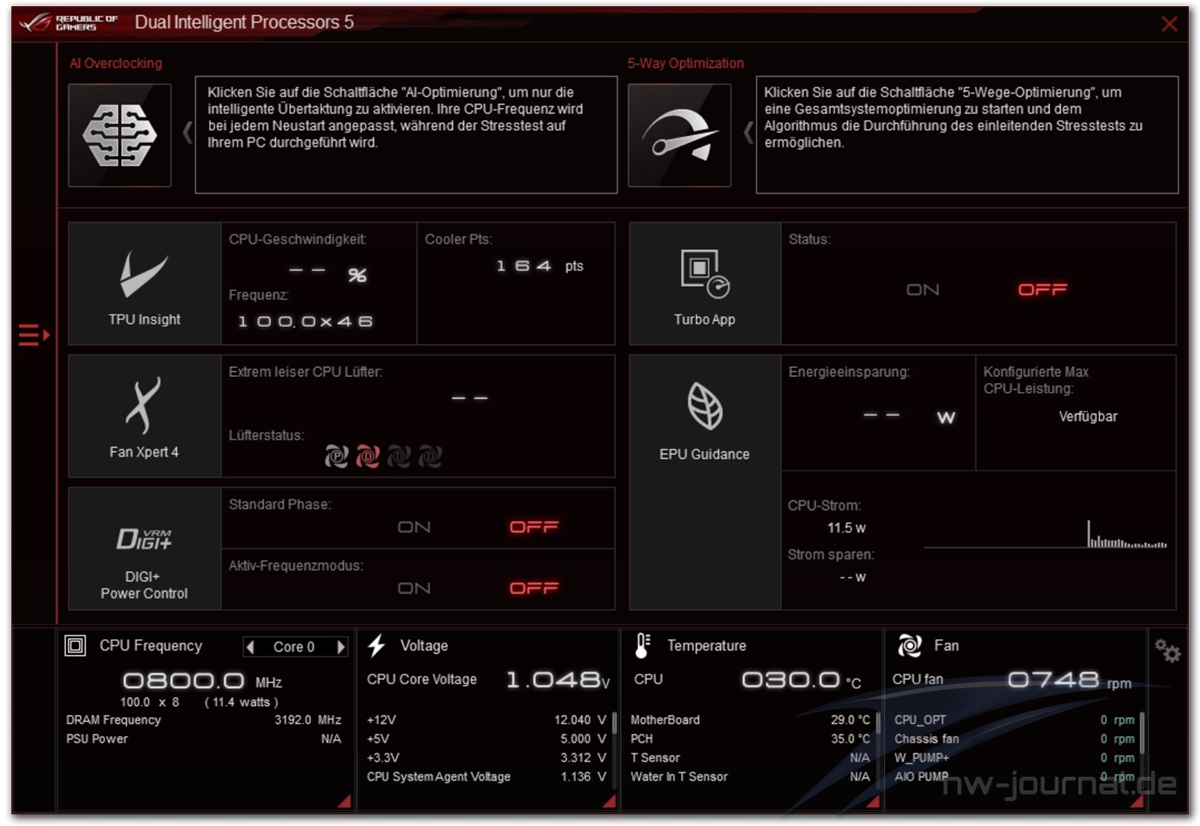
Task: Click the AI Overclocking brain icon
Action: point(120,136)
